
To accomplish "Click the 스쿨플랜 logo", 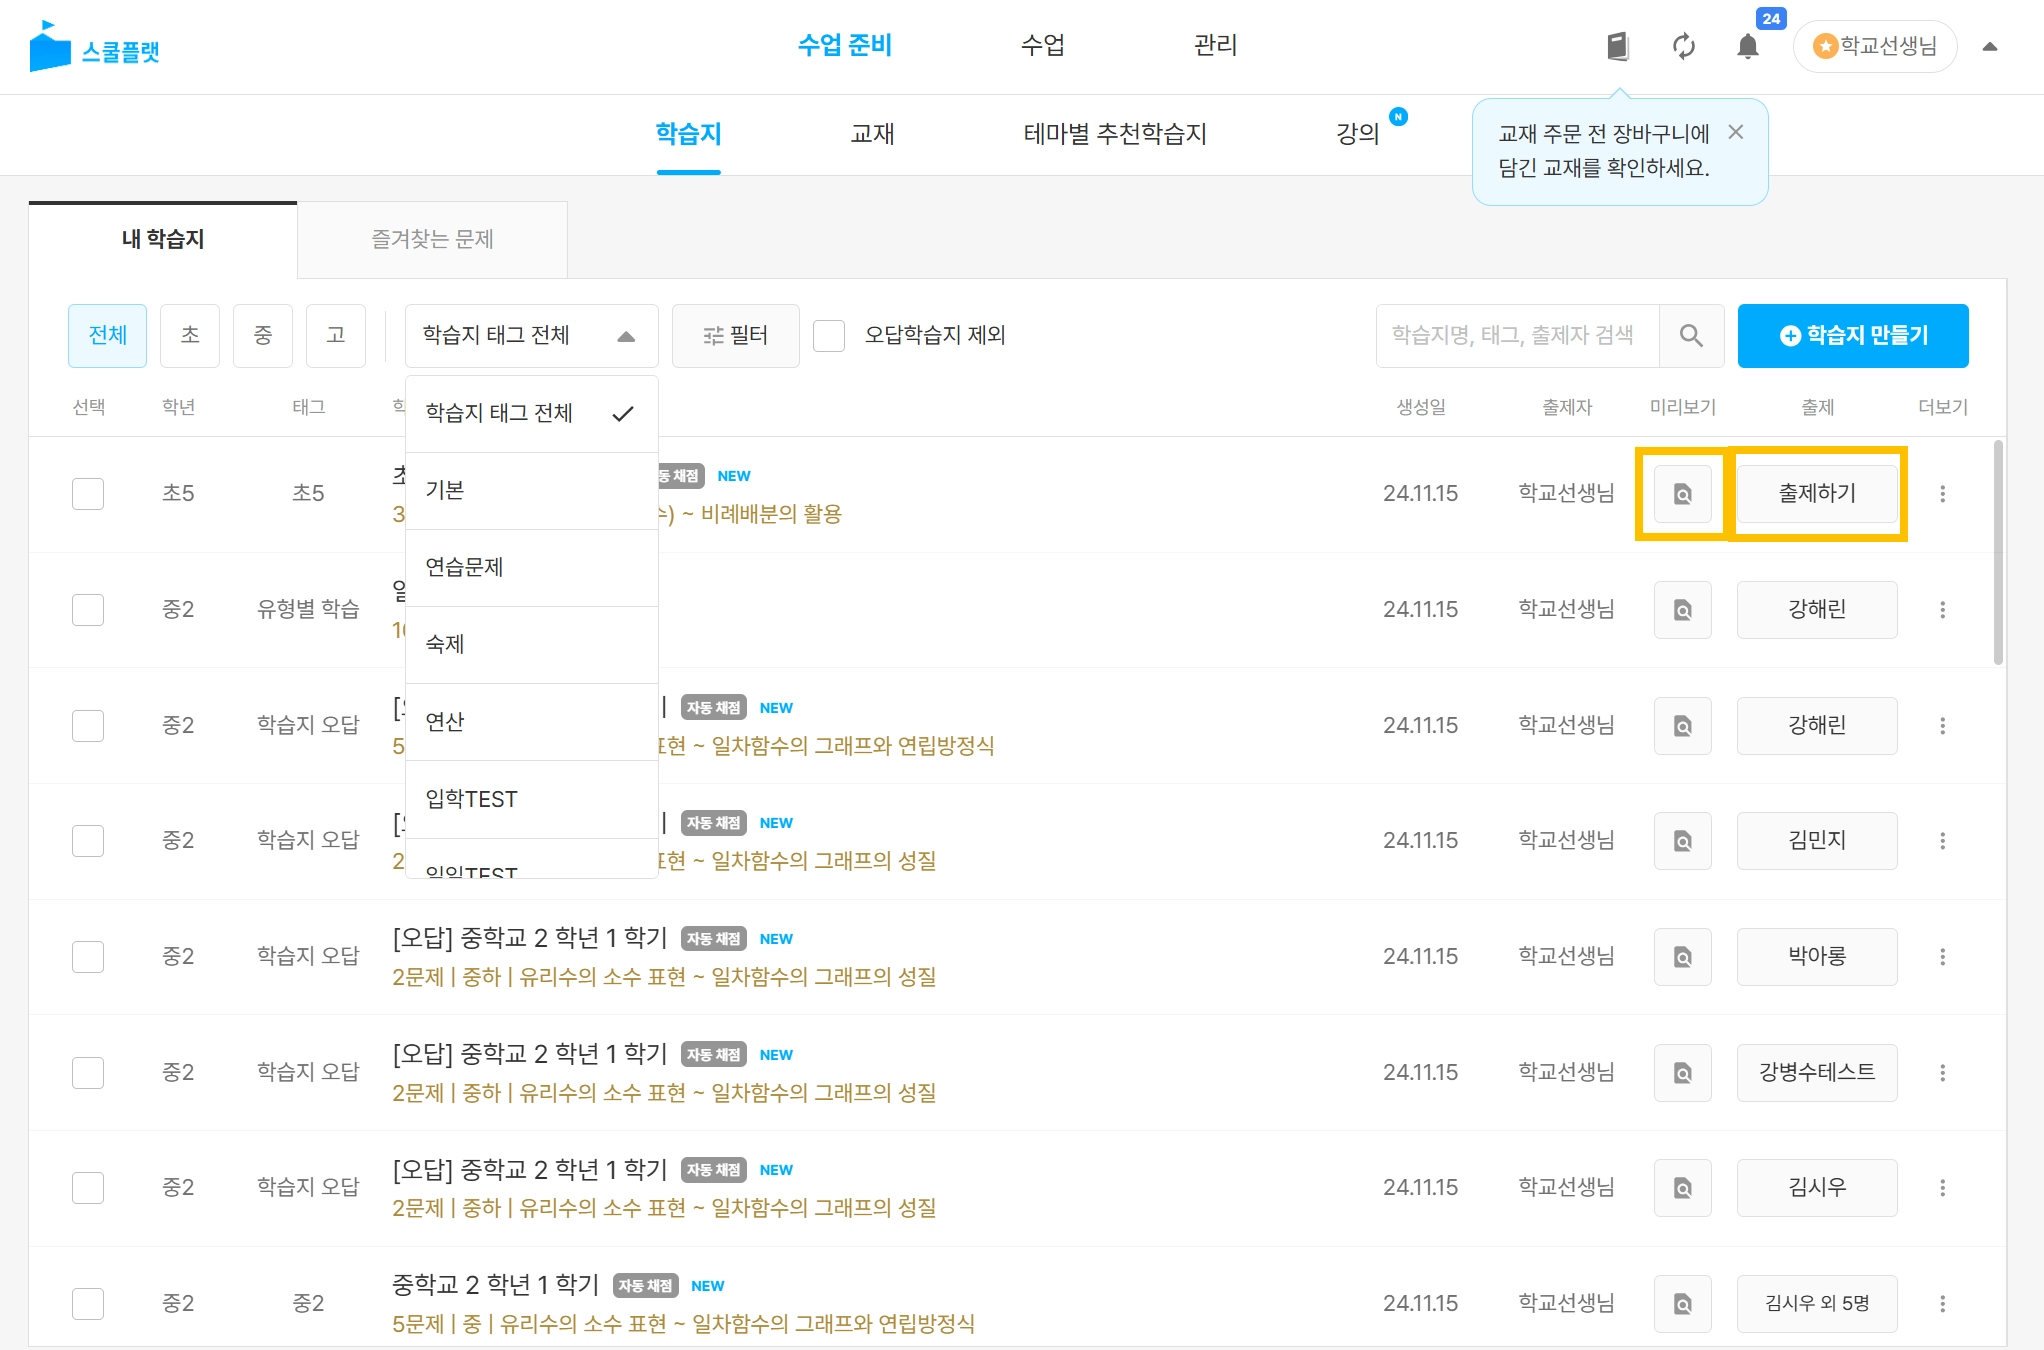I will click(x=95, y=48).
